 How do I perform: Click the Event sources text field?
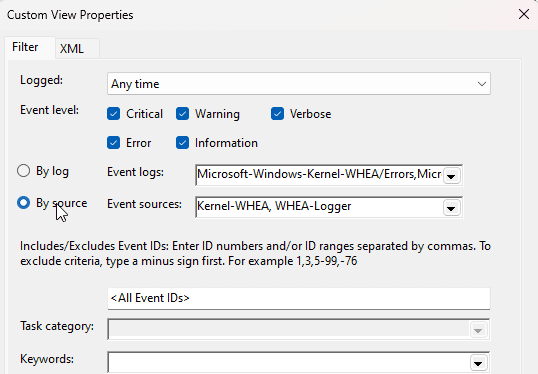click(x=319, y=207)
